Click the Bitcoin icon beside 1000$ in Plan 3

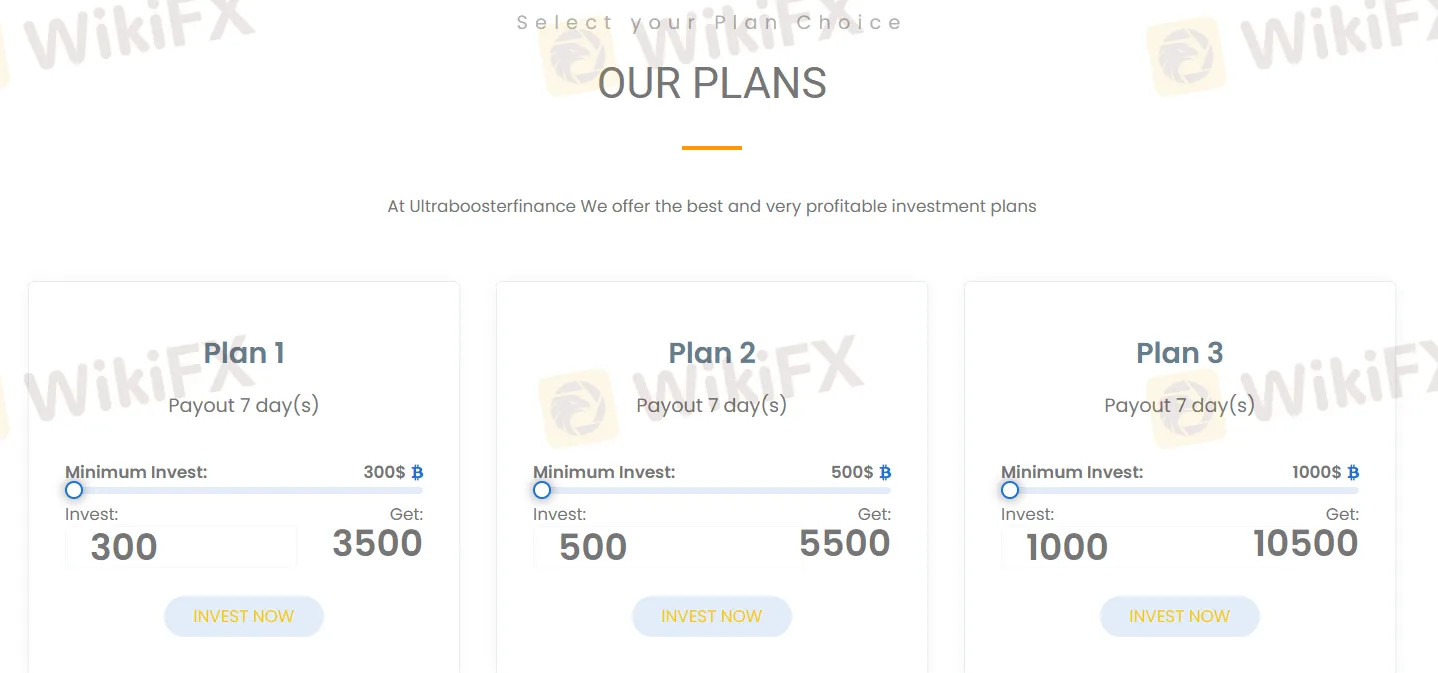[x=1353, y=472]
